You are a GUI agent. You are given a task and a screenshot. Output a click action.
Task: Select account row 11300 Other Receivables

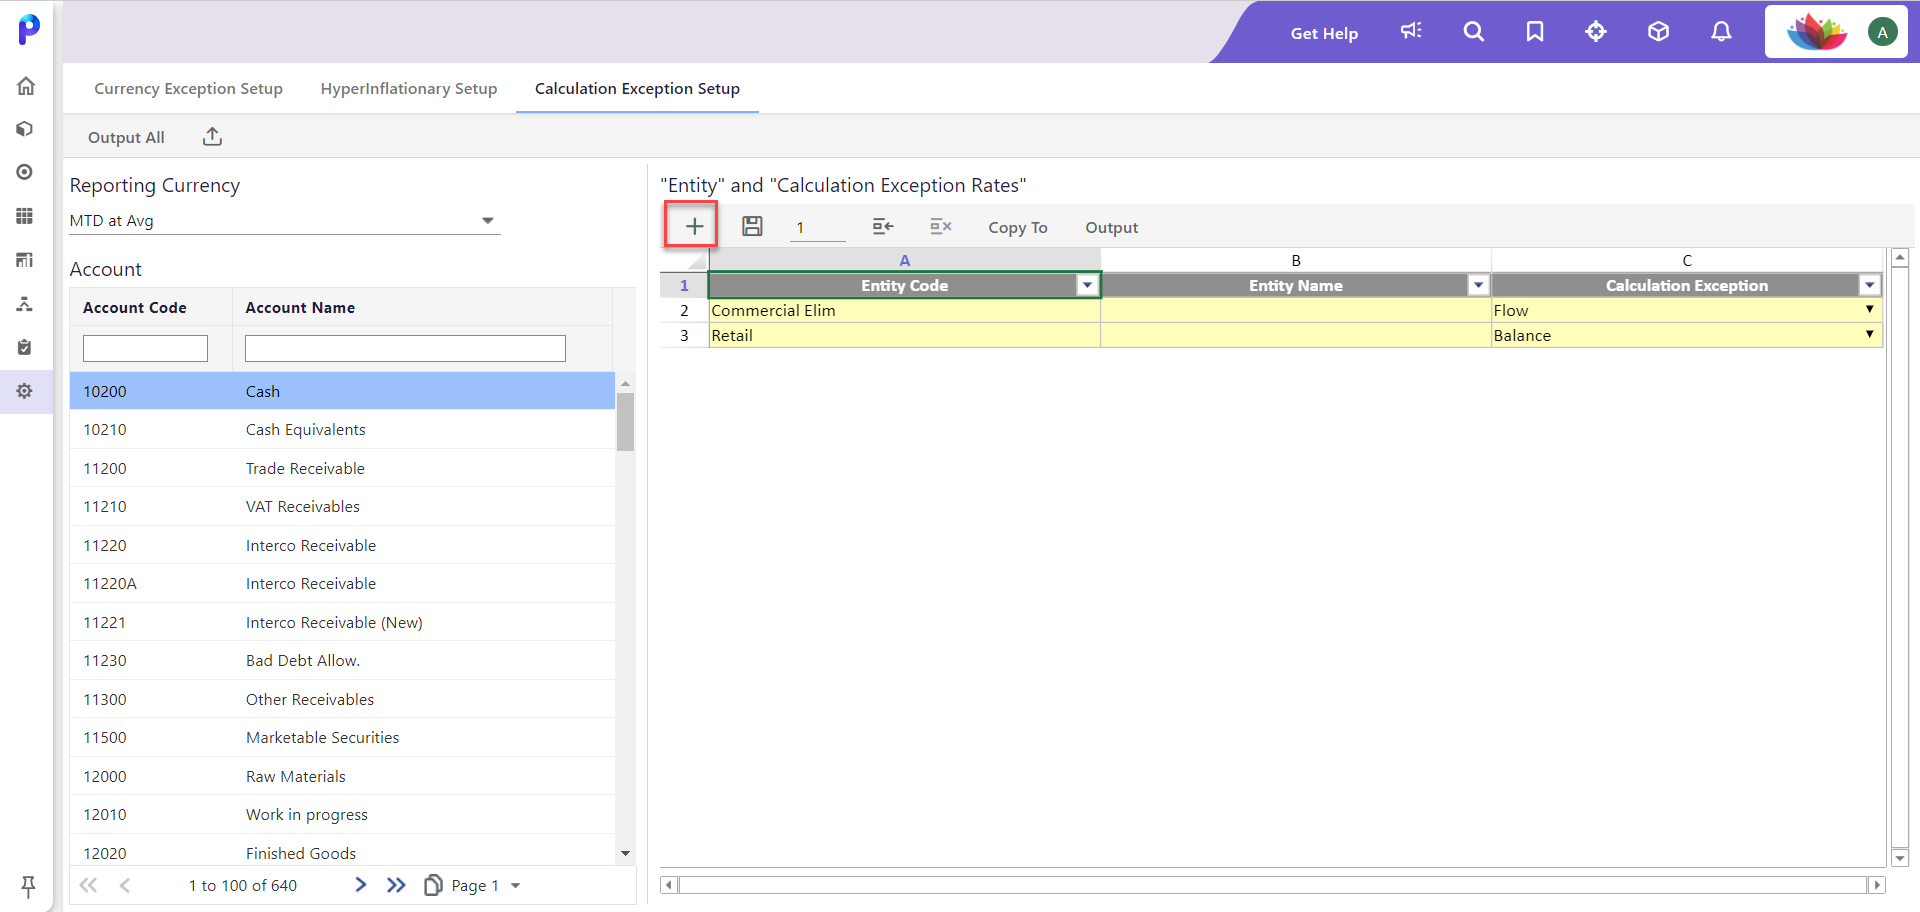(x=342, y=699)
